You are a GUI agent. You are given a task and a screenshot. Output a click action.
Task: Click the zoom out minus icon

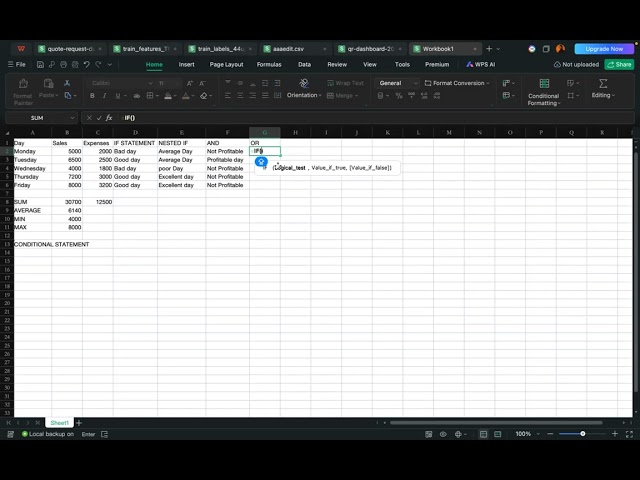550,434
